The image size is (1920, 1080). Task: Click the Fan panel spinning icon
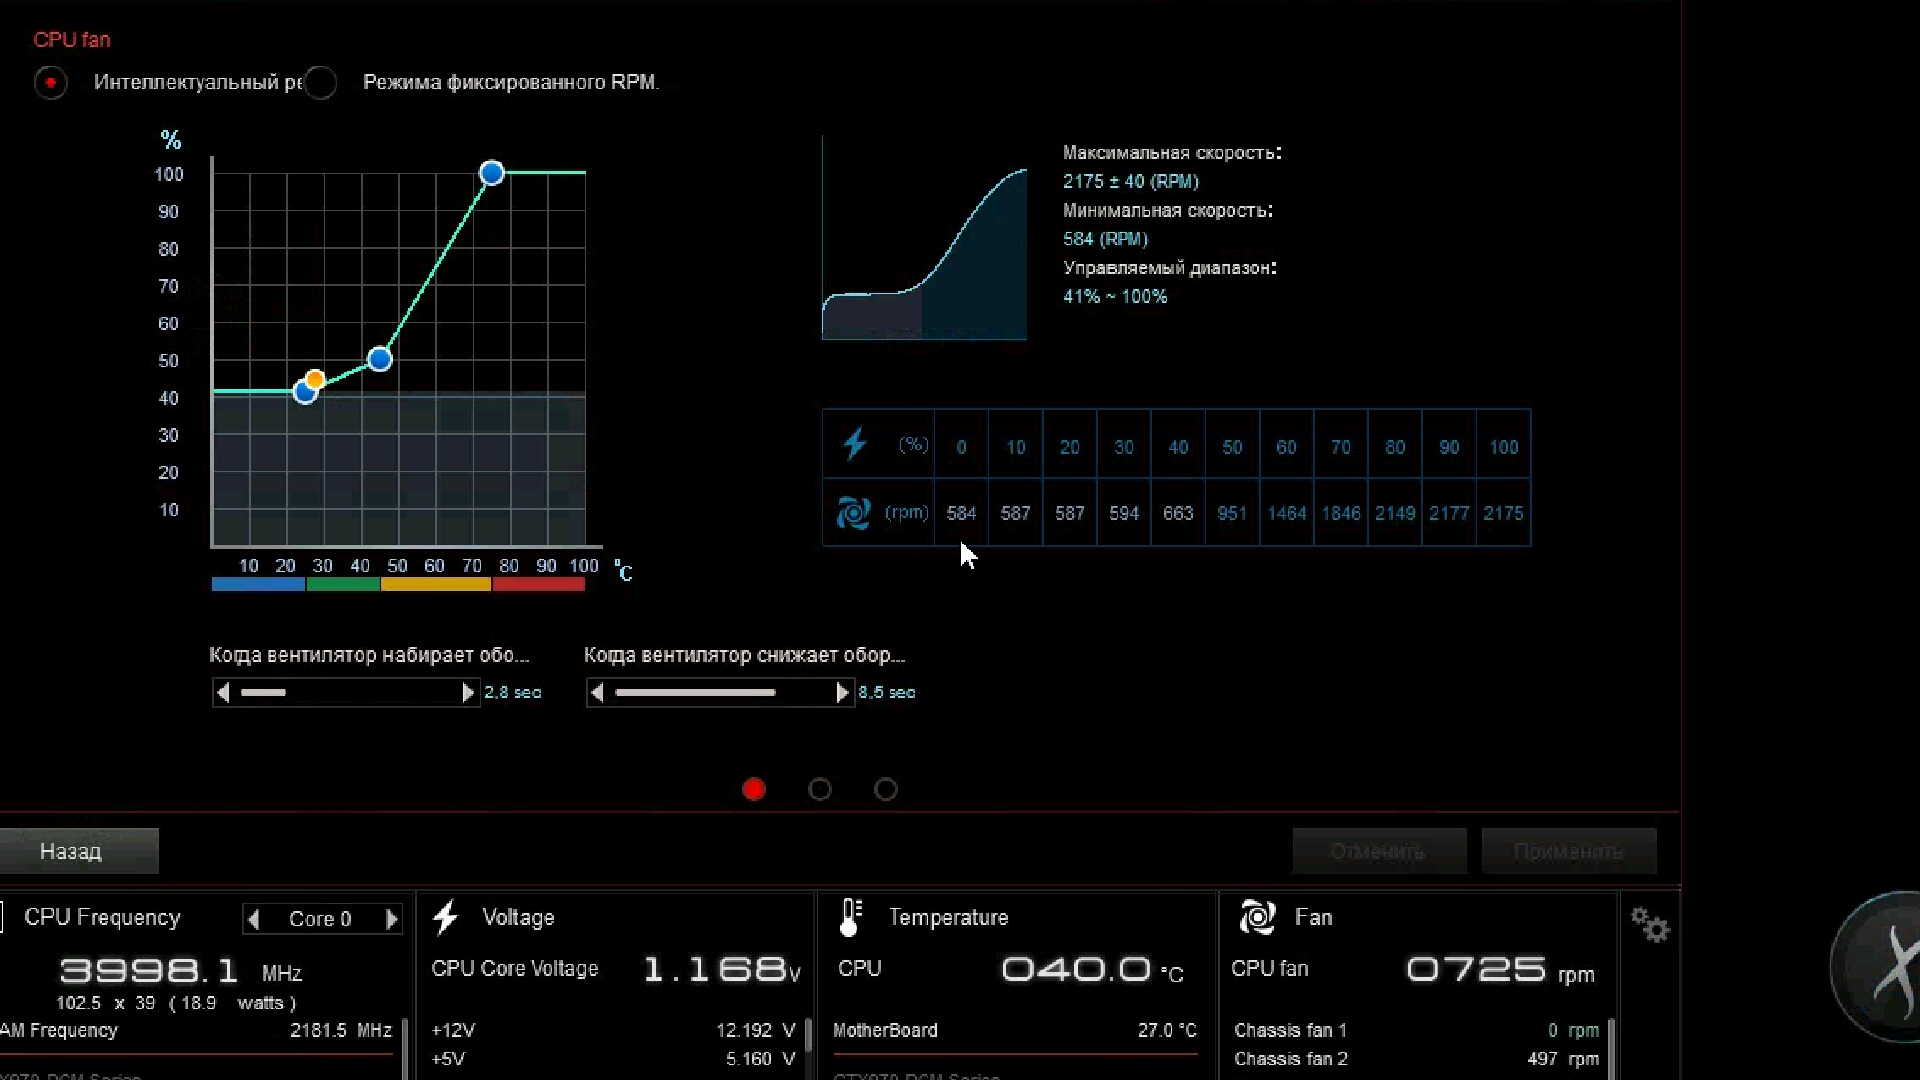point(1257,917)
